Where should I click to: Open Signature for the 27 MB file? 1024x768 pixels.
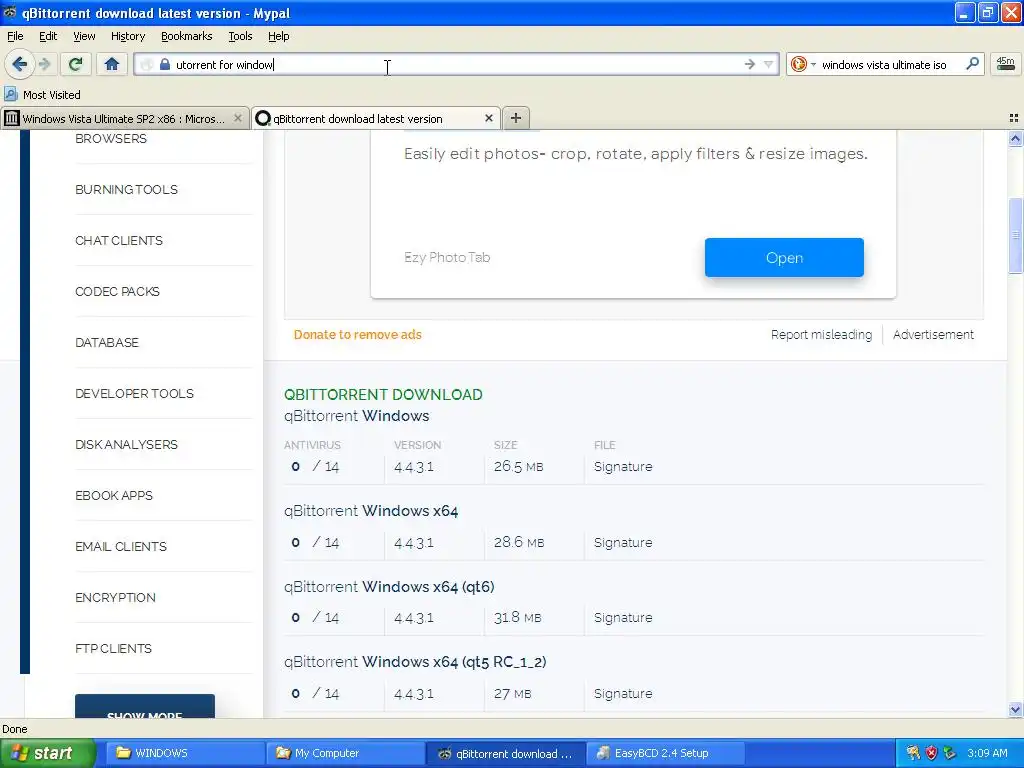[x=623, y=693]
